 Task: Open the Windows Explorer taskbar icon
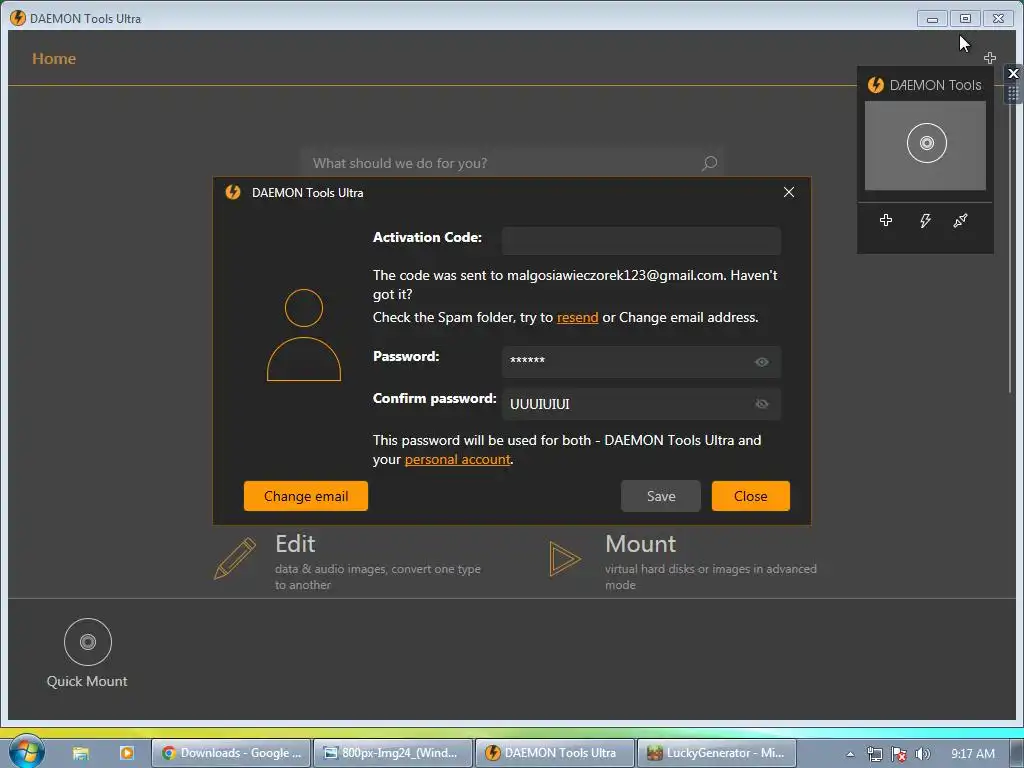pyautogui.click(x=80, y=753)
